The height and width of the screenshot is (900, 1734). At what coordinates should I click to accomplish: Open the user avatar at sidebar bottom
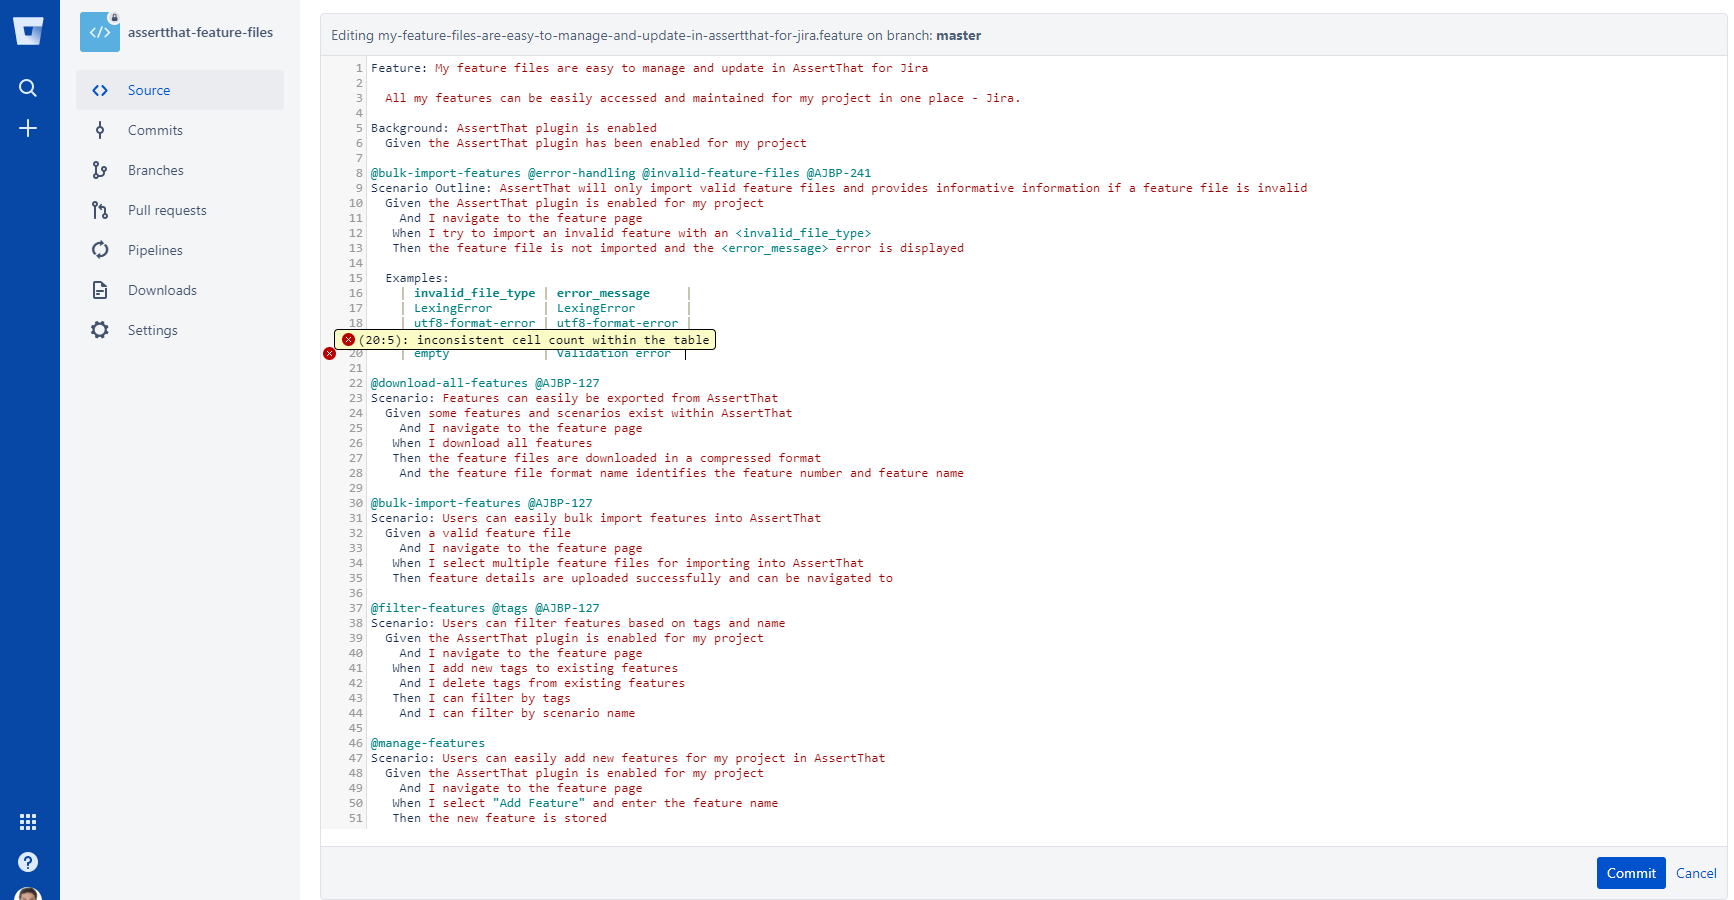pyautogui.click(x=28, y=894)
